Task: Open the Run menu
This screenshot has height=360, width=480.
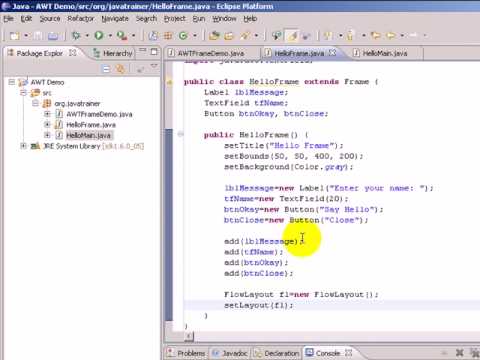Action: click(199, 19)
